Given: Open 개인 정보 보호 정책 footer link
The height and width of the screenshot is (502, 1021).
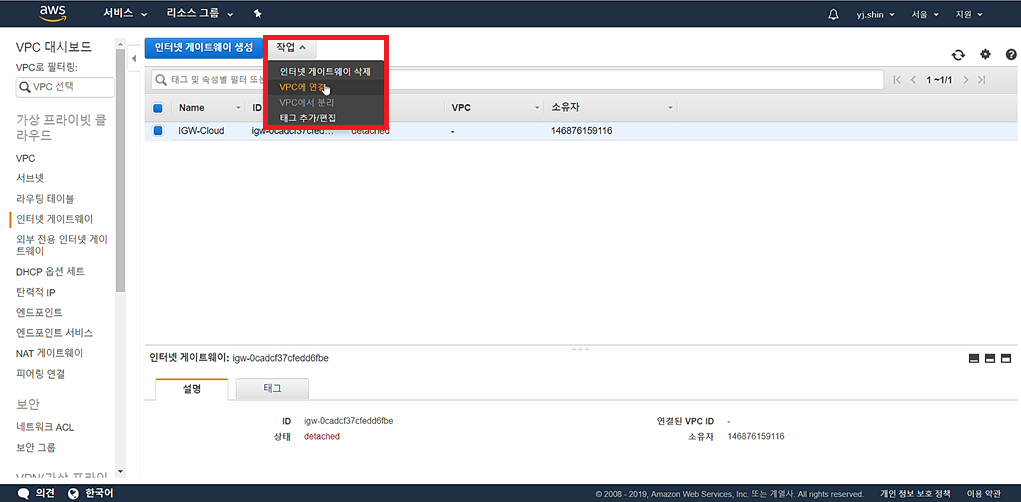Looking at the screenshot, I should 915,493.
